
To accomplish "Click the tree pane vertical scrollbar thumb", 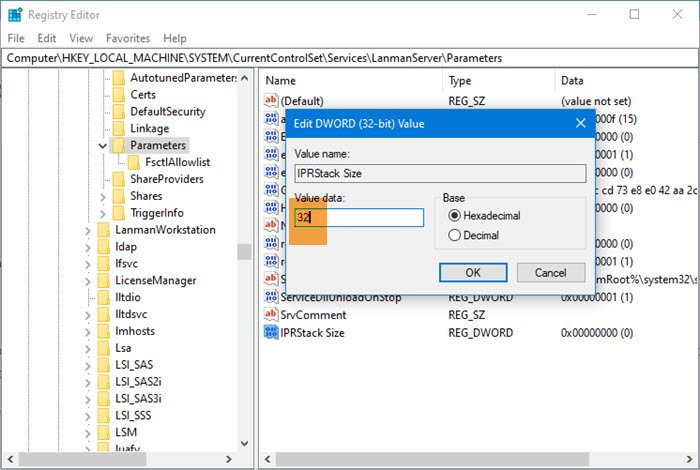I will (244, 252).
